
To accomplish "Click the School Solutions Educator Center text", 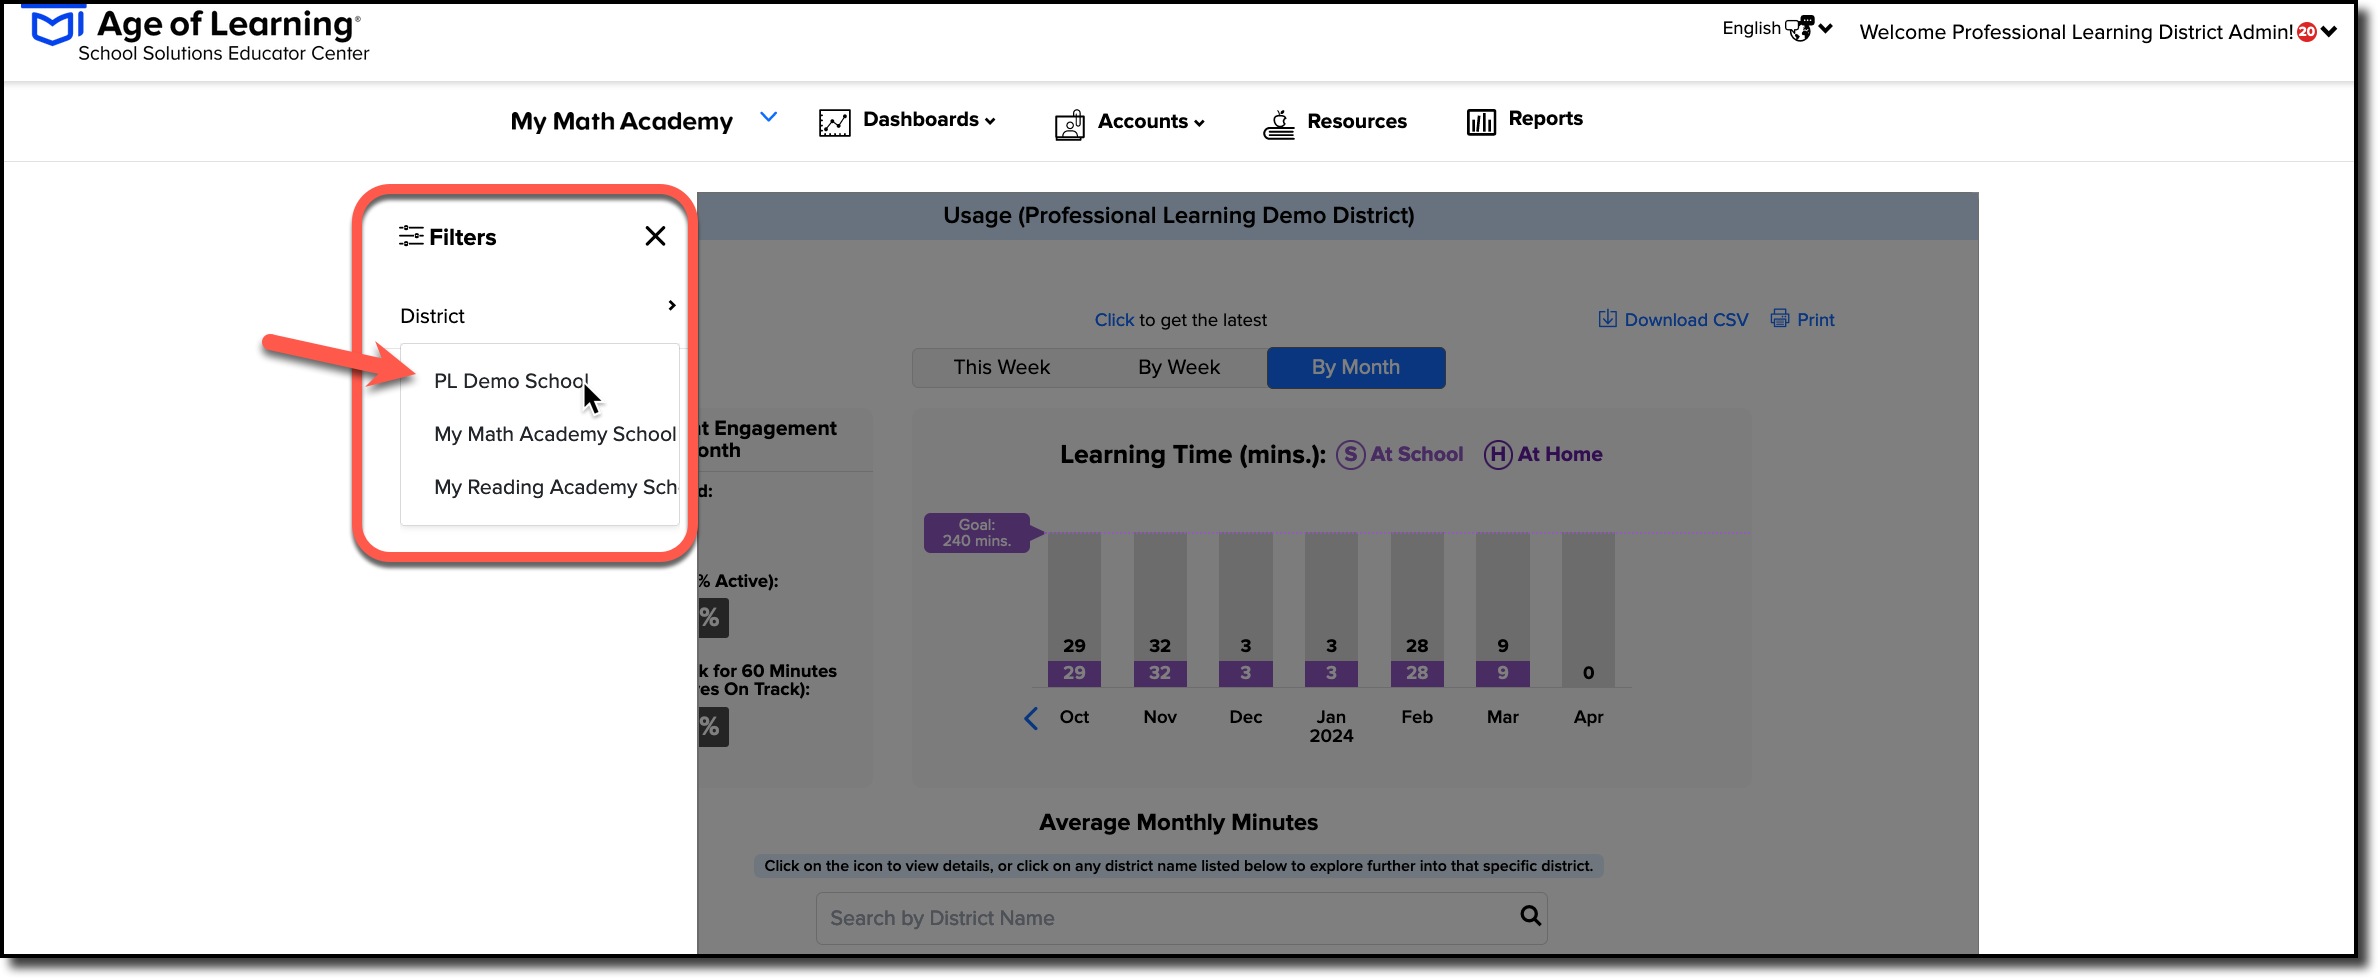I will click(x=224, y=54).
